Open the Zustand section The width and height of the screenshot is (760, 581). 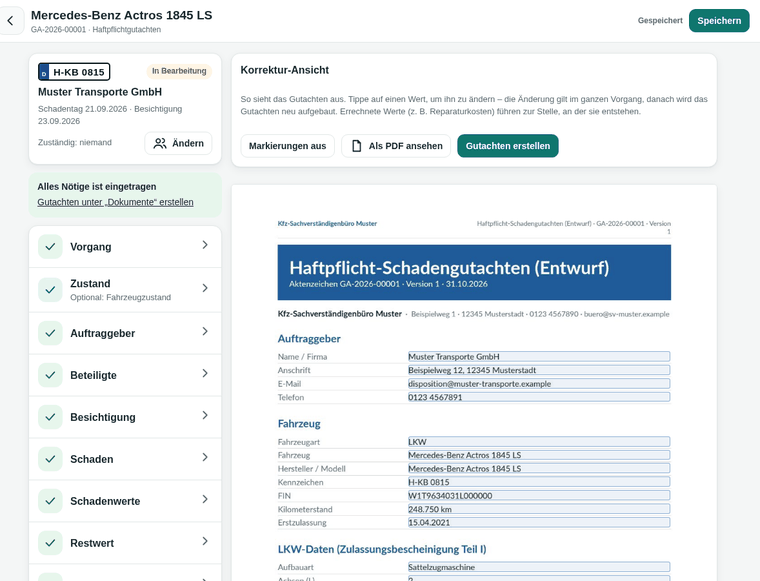[x=125, y=289]
